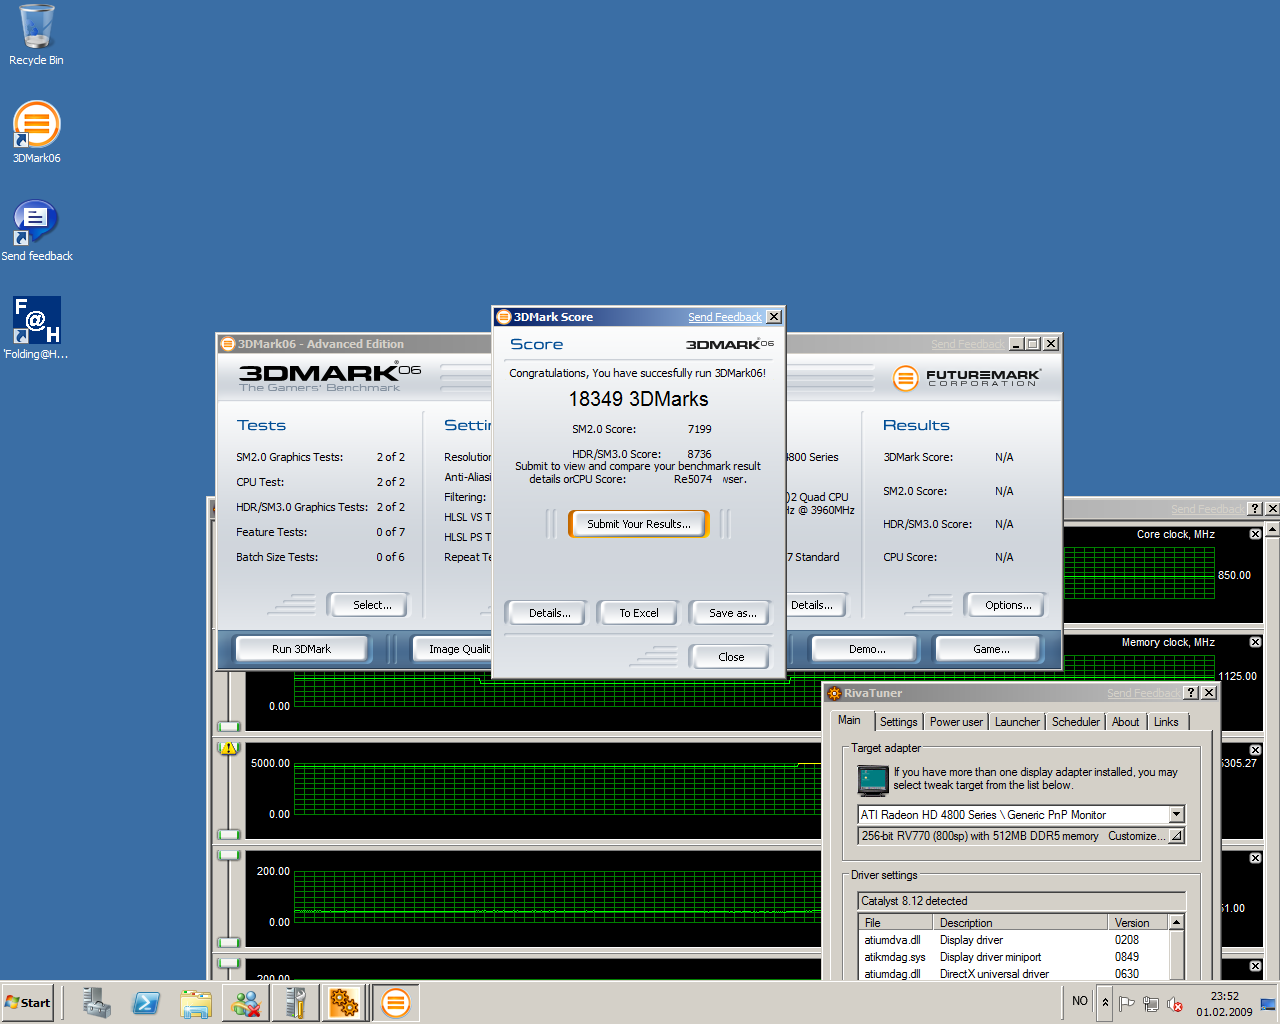Viewport: 1280px width, 1024px height.
Task: Select the atikmdag.sys row in driver list
Action: [1013, 957]
